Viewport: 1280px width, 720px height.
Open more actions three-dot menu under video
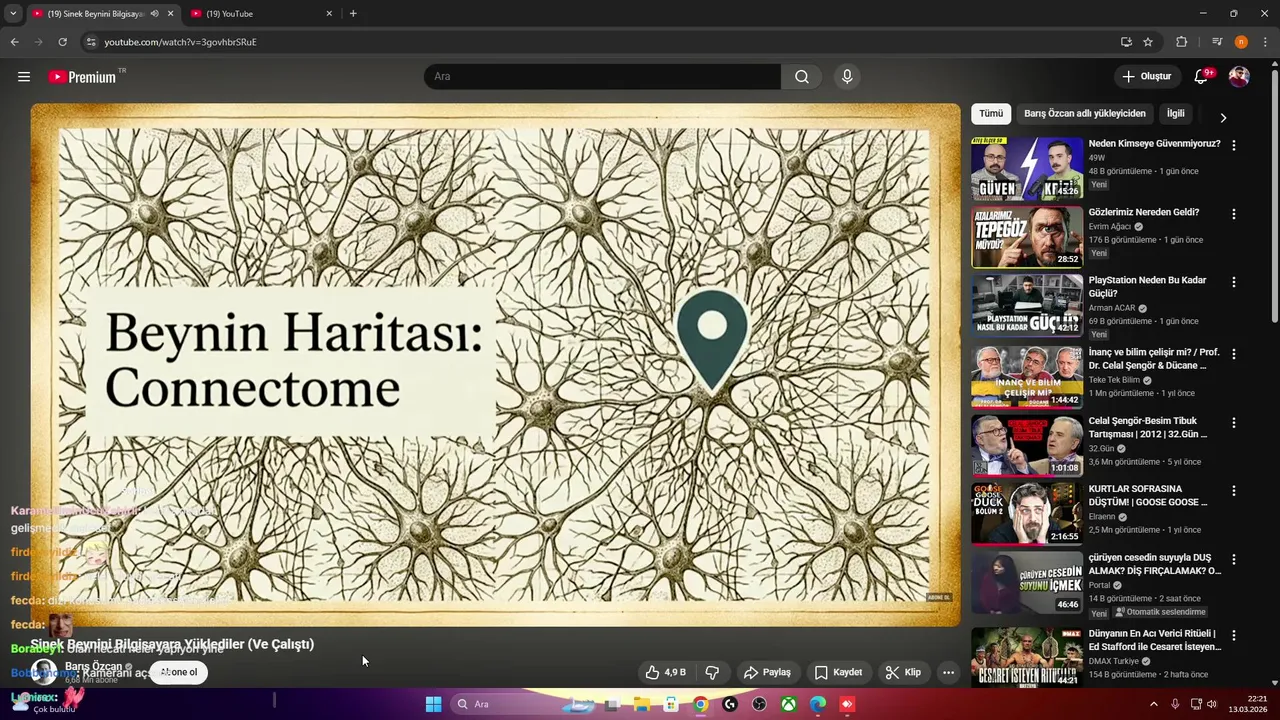(x=948, y=672)
